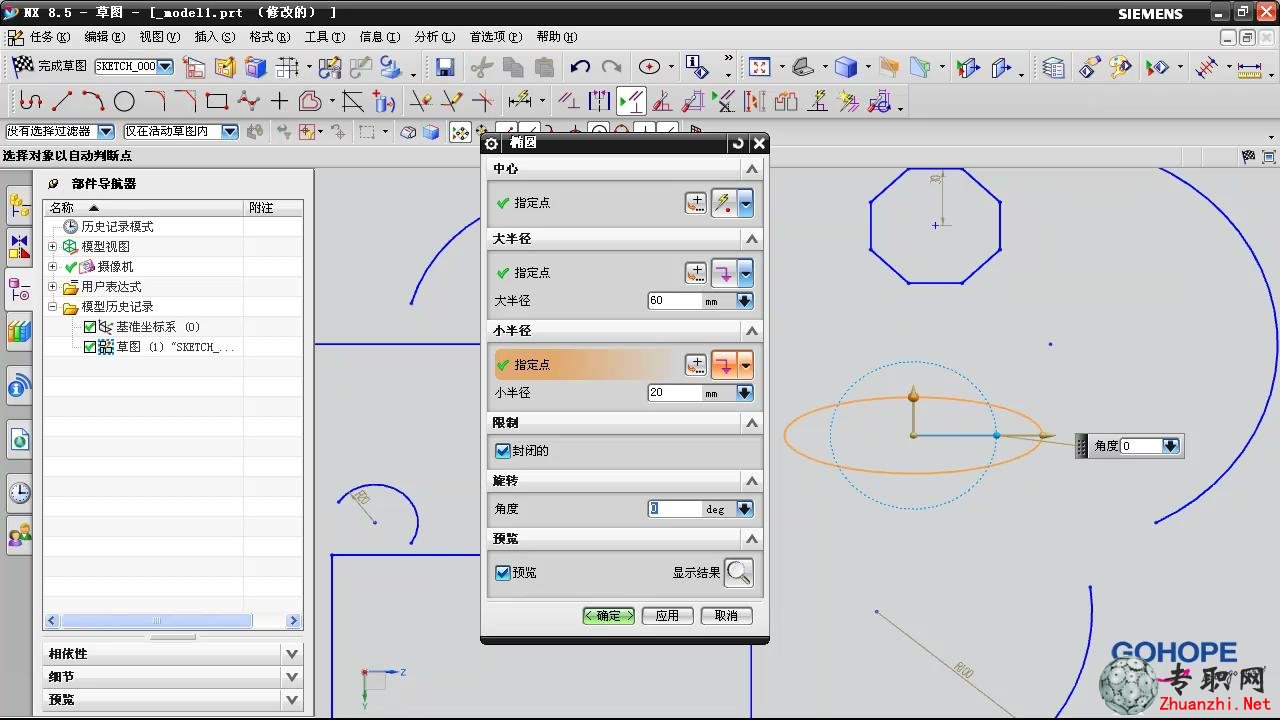Collapse the 旋转 section header
The height and width of the screenshot is (720, 1280).
point(753,481)
